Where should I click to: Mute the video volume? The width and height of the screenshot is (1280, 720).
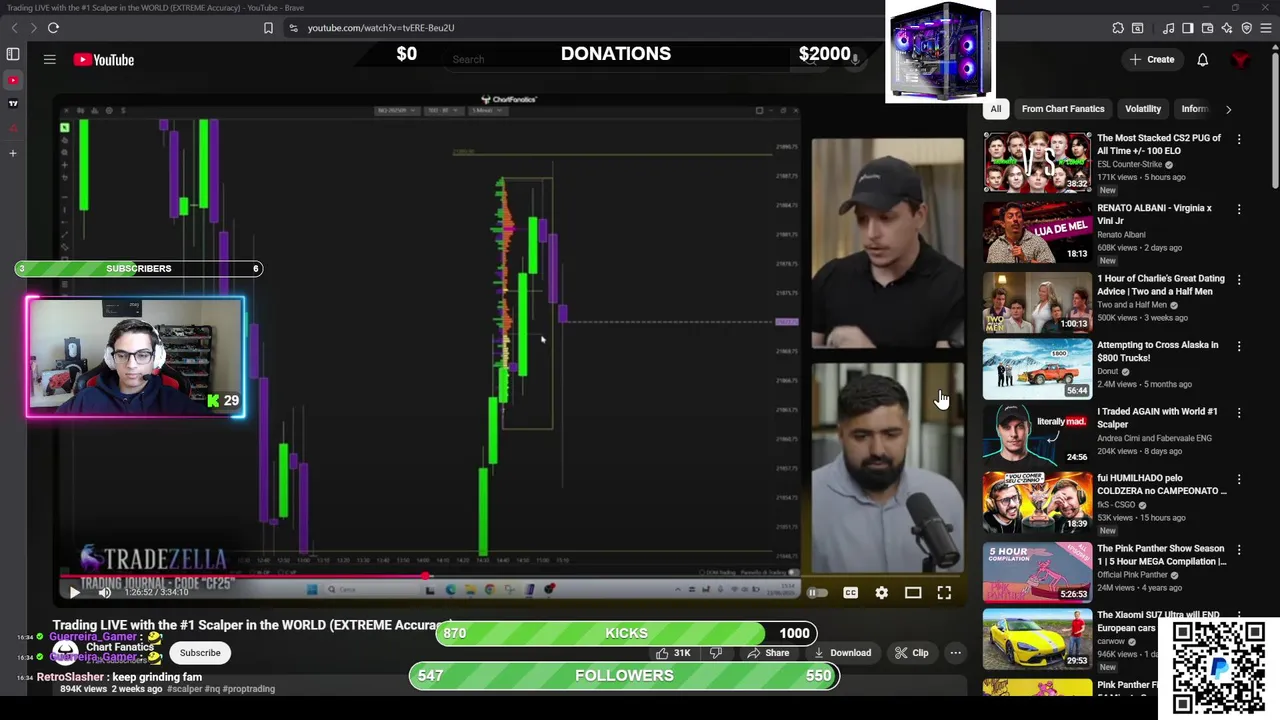click(x=104, y=593)
